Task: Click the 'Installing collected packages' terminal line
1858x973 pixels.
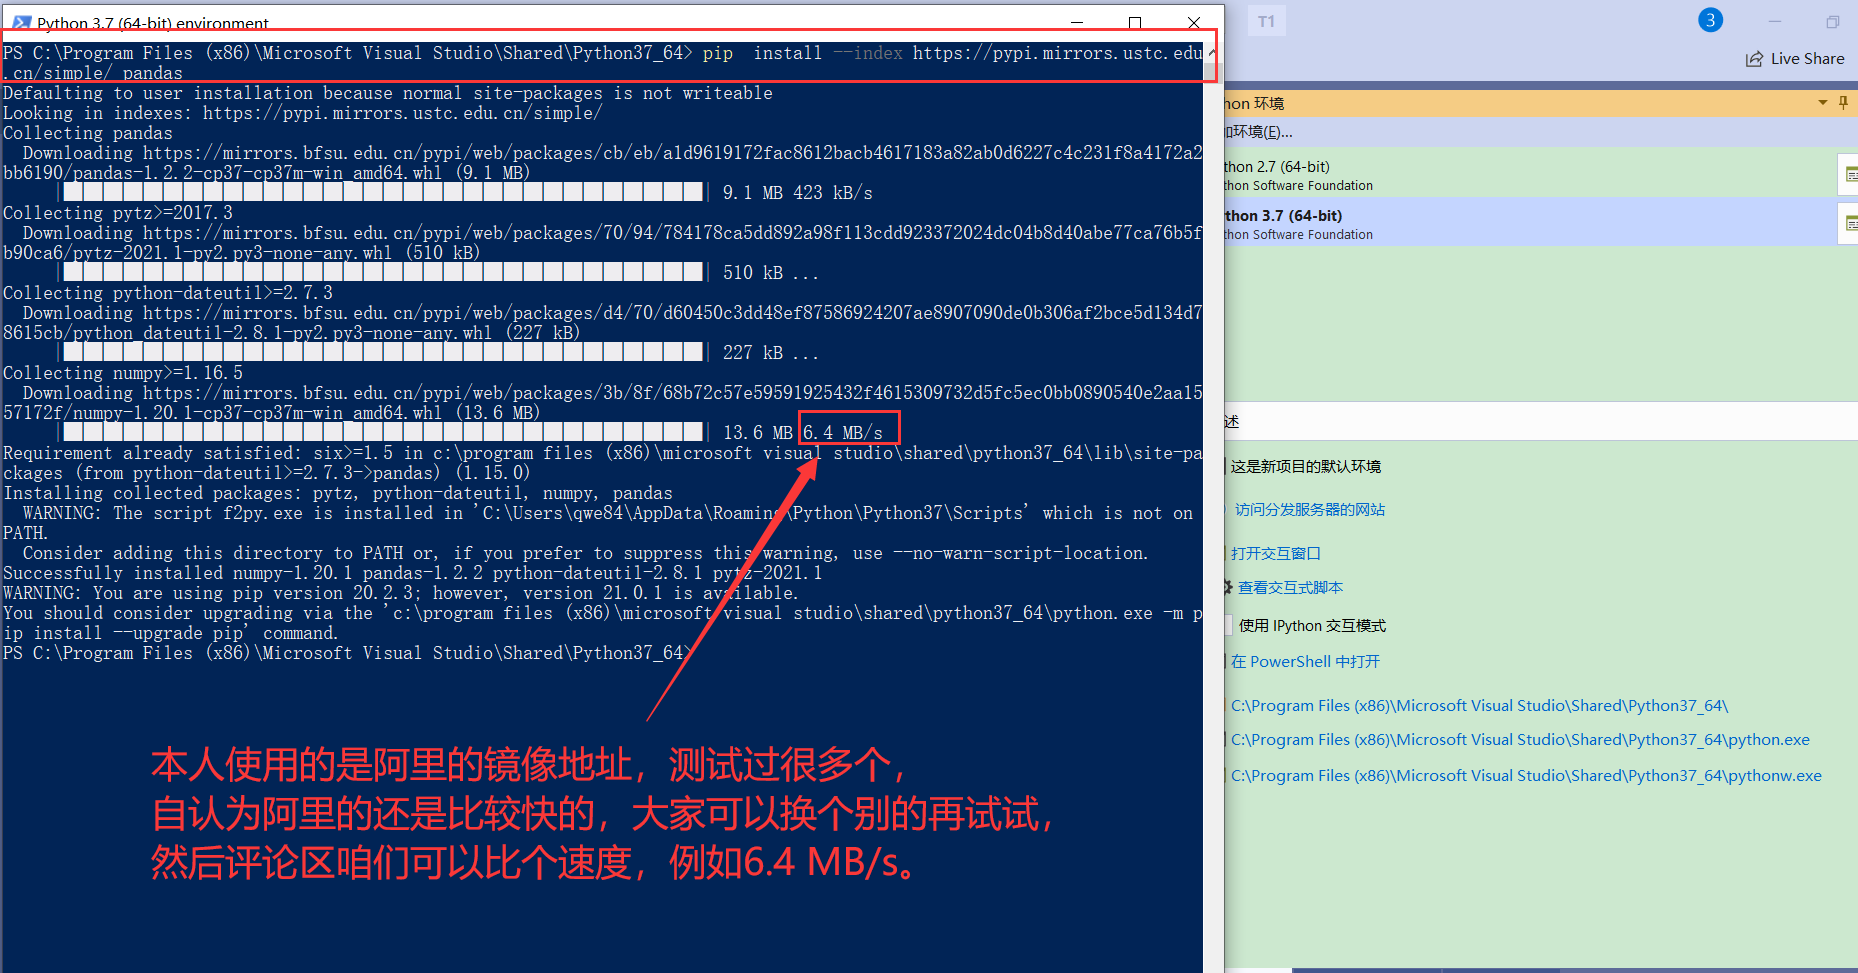Action: [x=338, y=493]
